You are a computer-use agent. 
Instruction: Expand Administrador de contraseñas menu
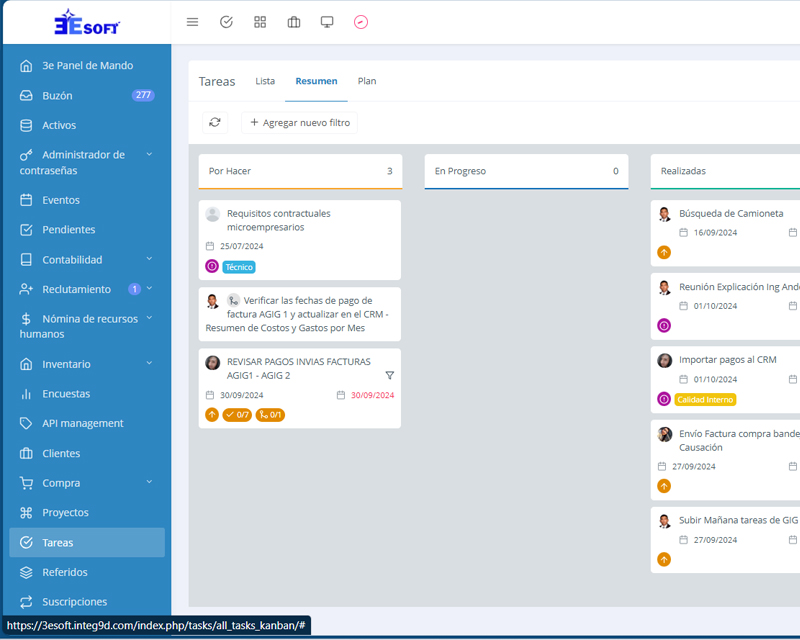pyautogui.click(x=149, y=155)
